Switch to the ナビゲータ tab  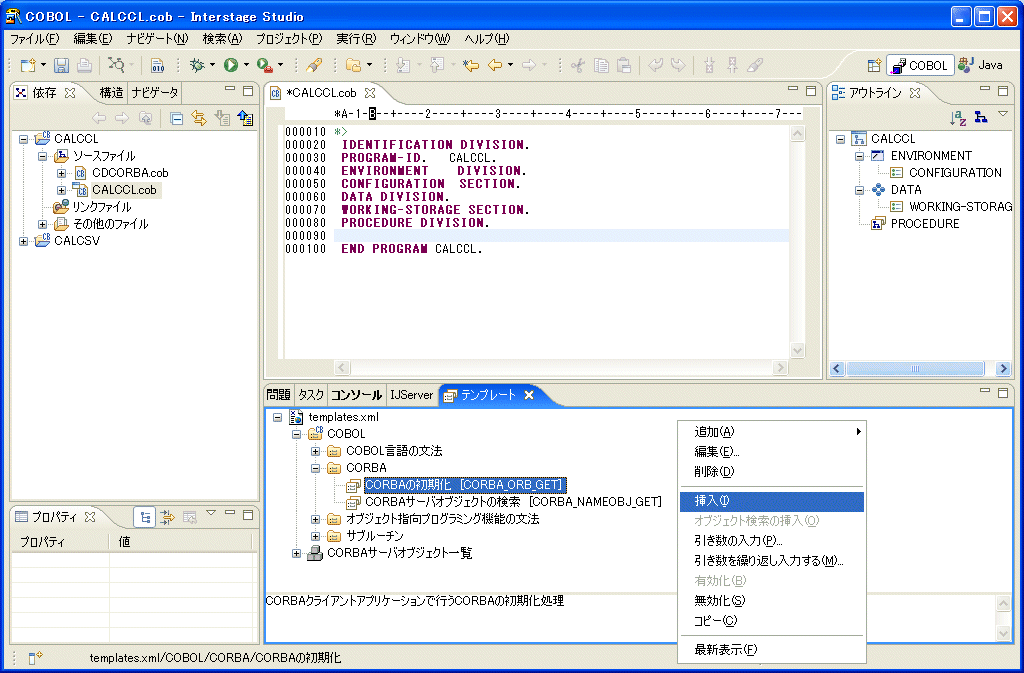click(154, 93)
